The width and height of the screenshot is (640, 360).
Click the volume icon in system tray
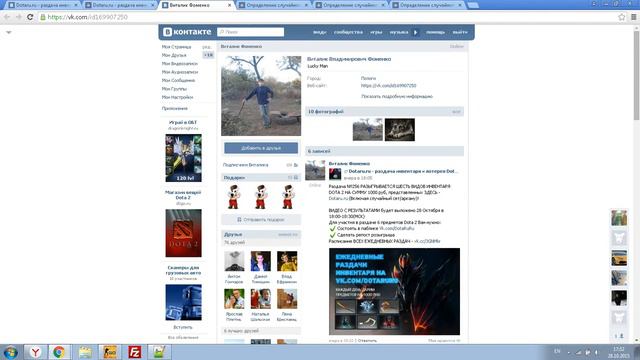[x=596, y=352]
